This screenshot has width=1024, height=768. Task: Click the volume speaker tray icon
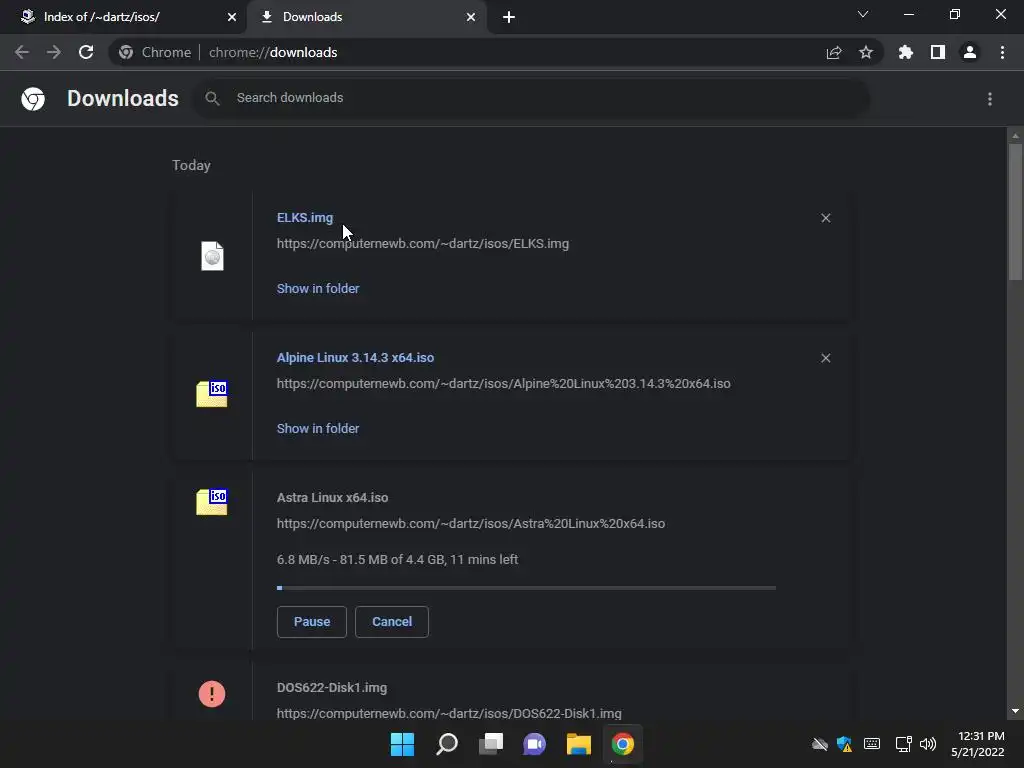tap(927, 744)
